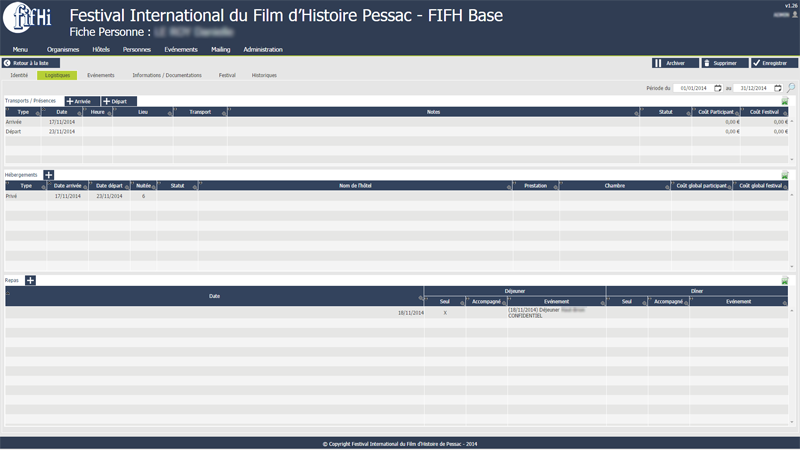The height and width of the screenshot is (450, 800).
Task: Go back with Retour à la liste
Action: click(31, 63)
